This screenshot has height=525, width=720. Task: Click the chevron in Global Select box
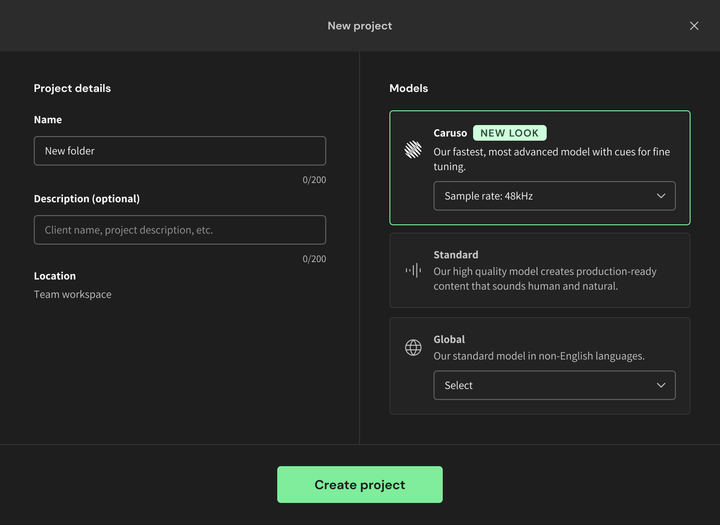(661, 385)
